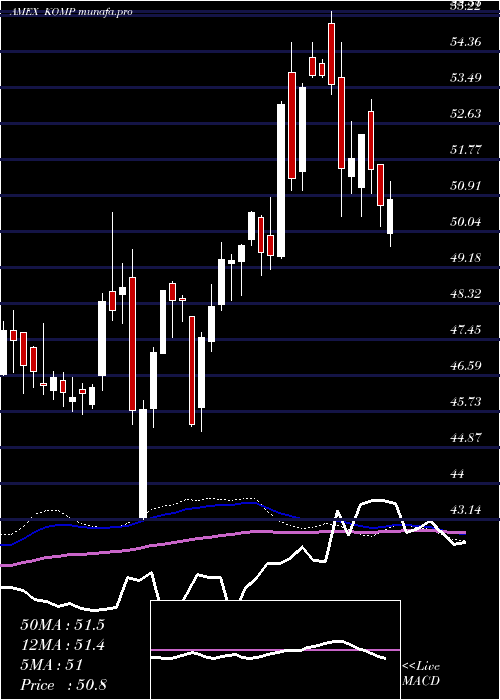500x700 pixels.
Task: Click the 48.32 price axis label
Action: pyautogui.click(x=466, y=294)
